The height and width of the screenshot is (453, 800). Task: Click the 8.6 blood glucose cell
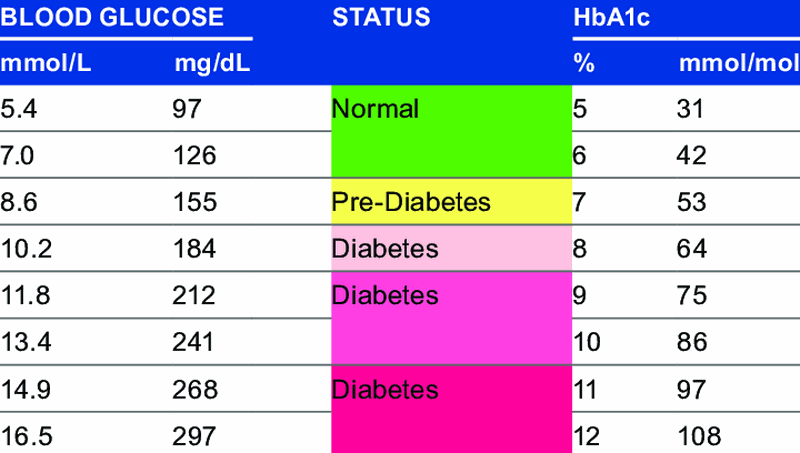(20, 202)
